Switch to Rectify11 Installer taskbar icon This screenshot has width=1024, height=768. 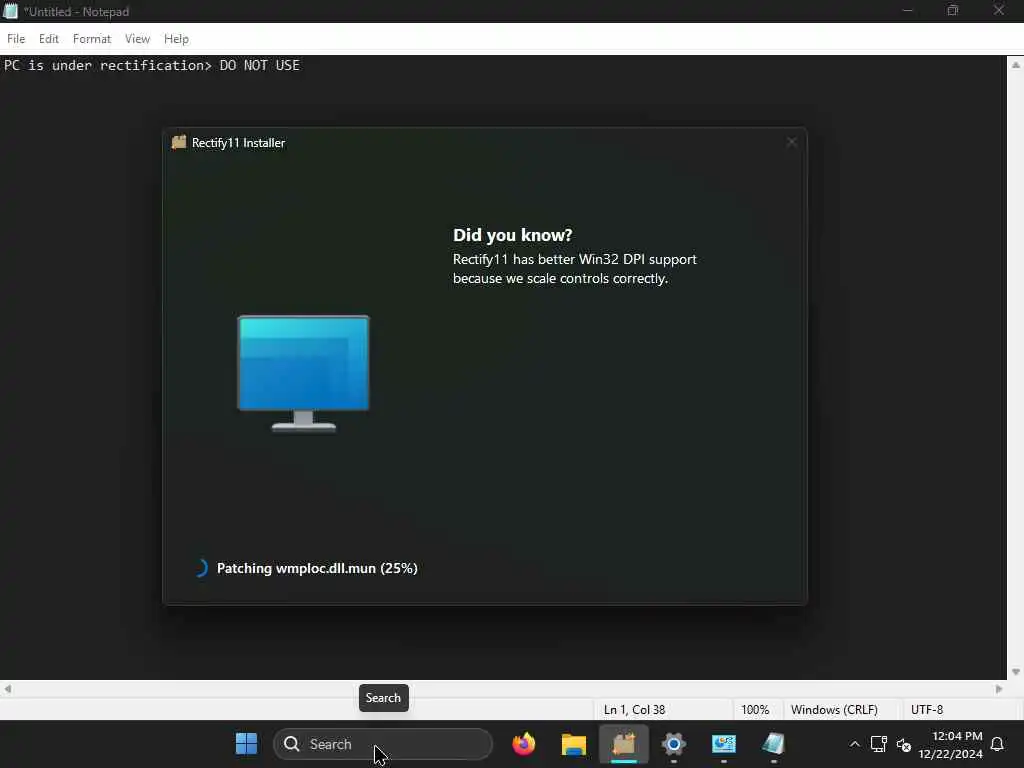624,744
